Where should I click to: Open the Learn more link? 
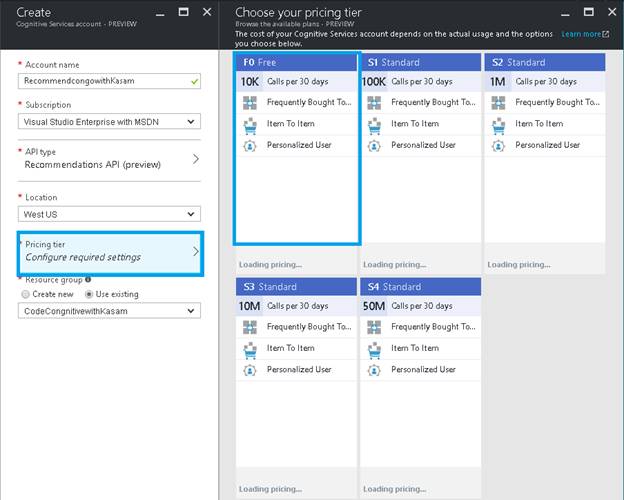[x=580, y=34]
